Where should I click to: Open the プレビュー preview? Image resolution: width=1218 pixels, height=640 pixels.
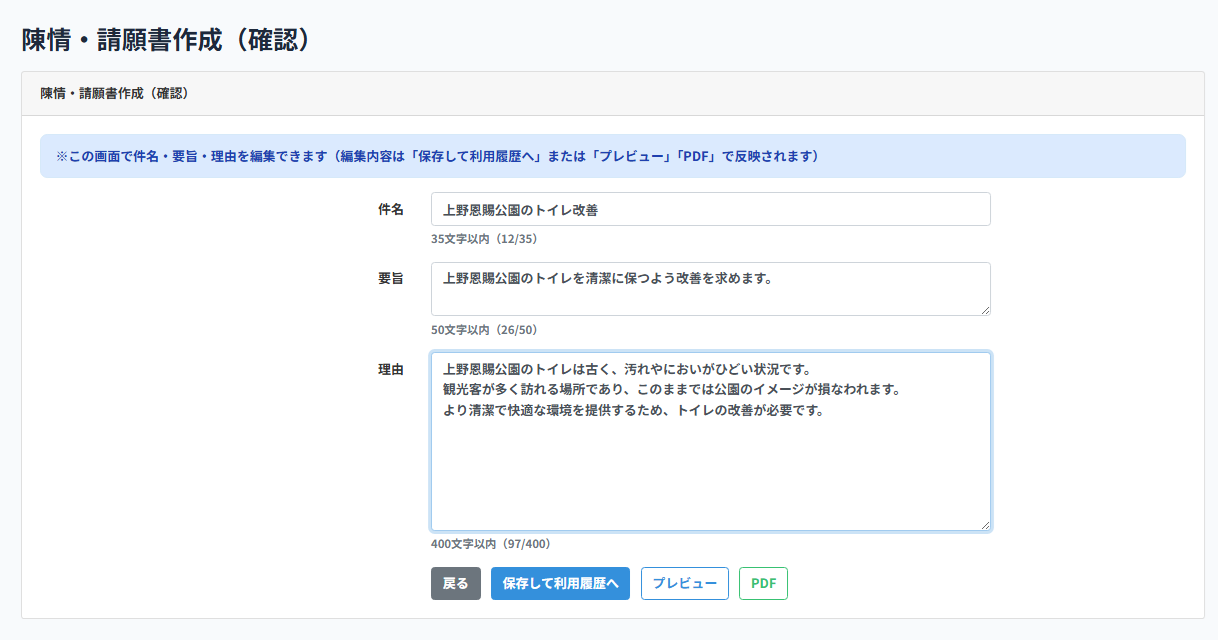684,584
